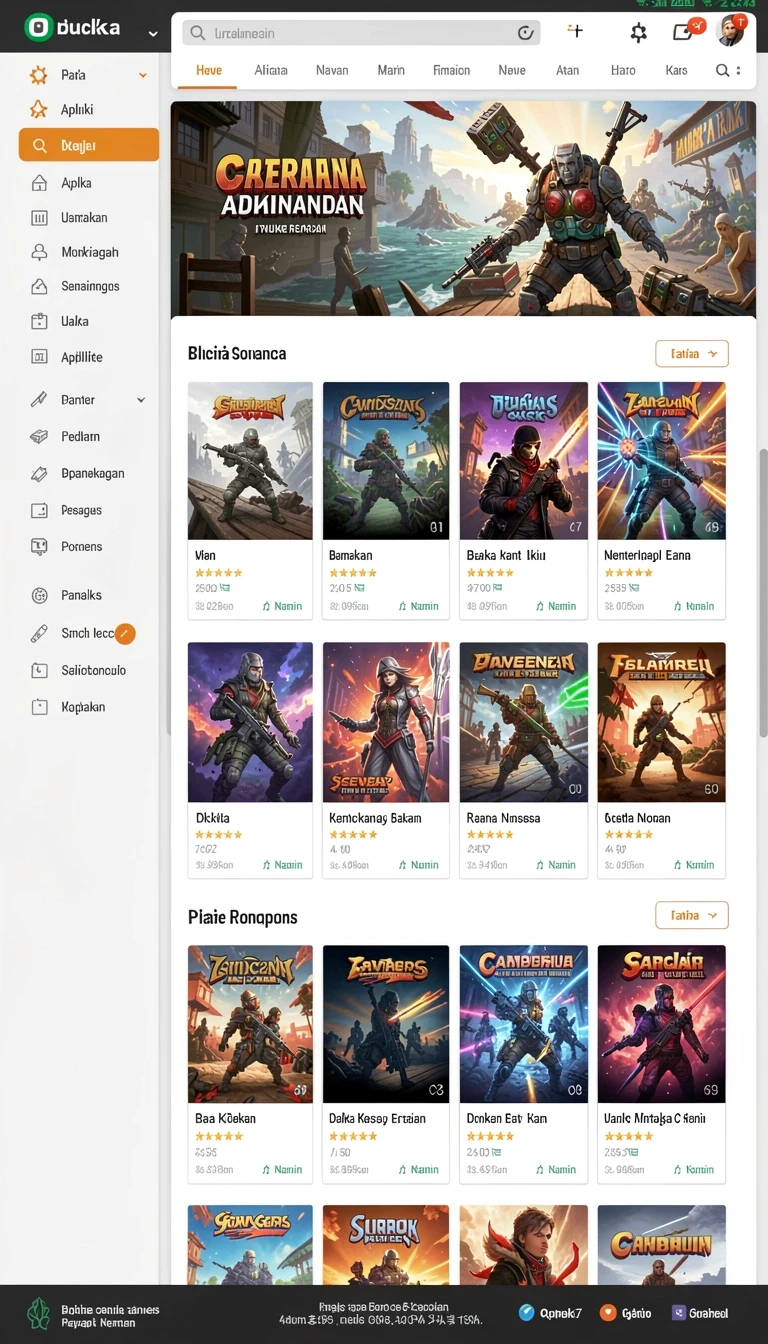Switch to the Kars tab
This screenshot has width=768, height=1344.
point(676,70)
